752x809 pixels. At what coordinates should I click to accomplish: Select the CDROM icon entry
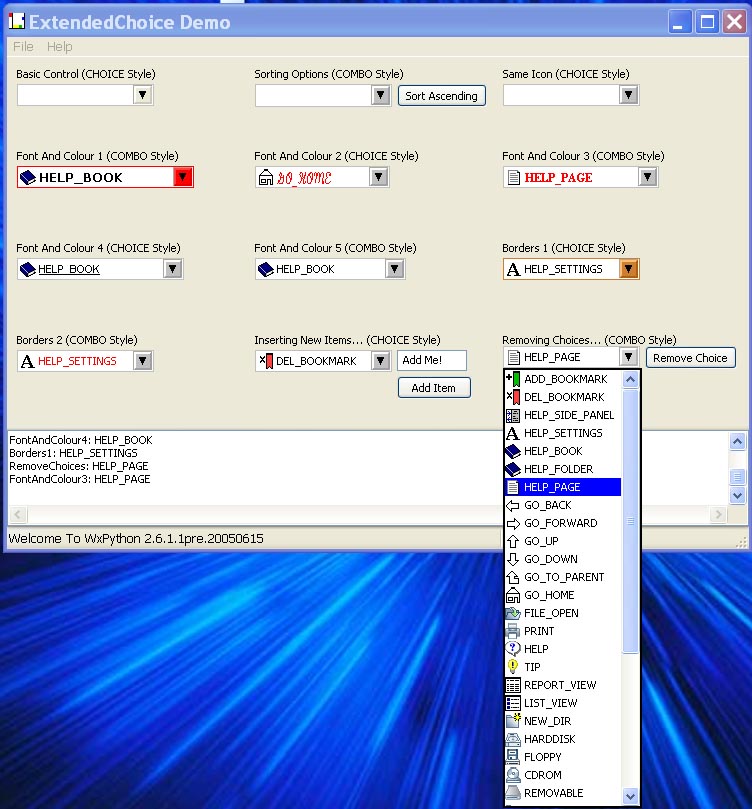click(x=513, y=775)
